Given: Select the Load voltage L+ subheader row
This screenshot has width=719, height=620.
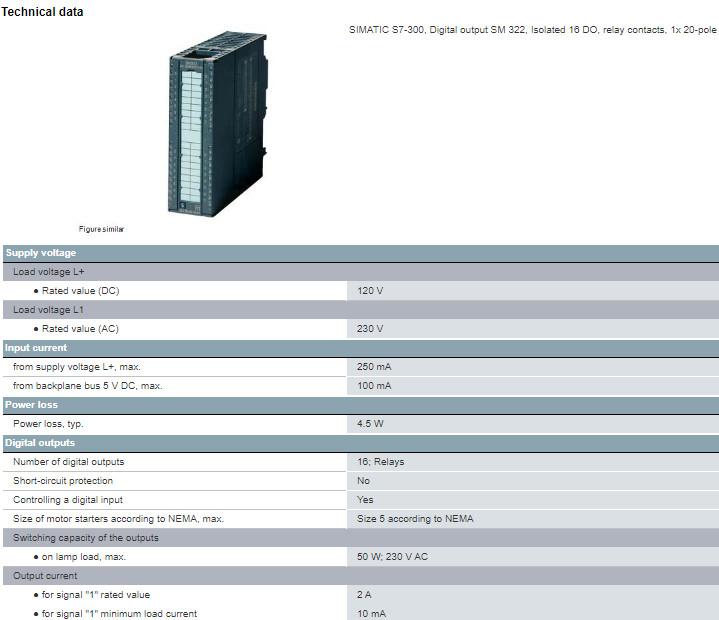Looking at the screenshot, I should 361,272.
